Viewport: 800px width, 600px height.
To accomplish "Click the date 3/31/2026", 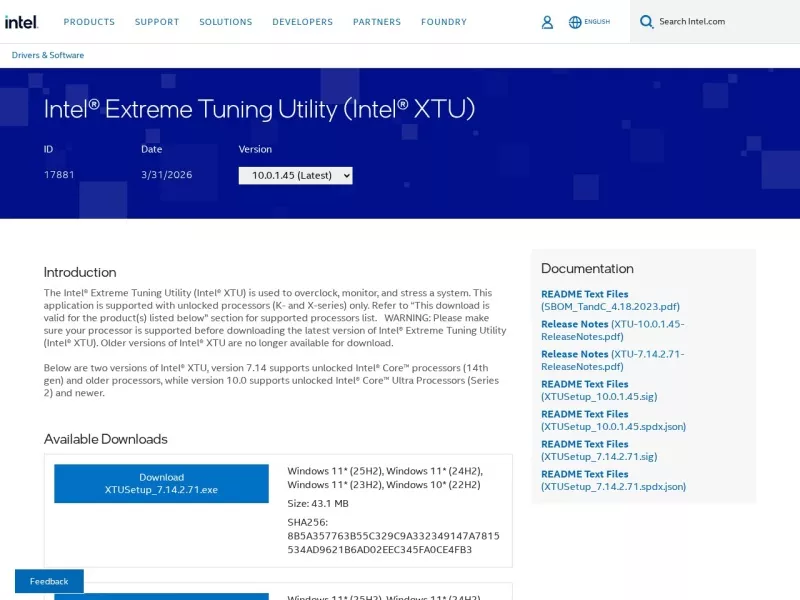I will (x=167, y=174).
